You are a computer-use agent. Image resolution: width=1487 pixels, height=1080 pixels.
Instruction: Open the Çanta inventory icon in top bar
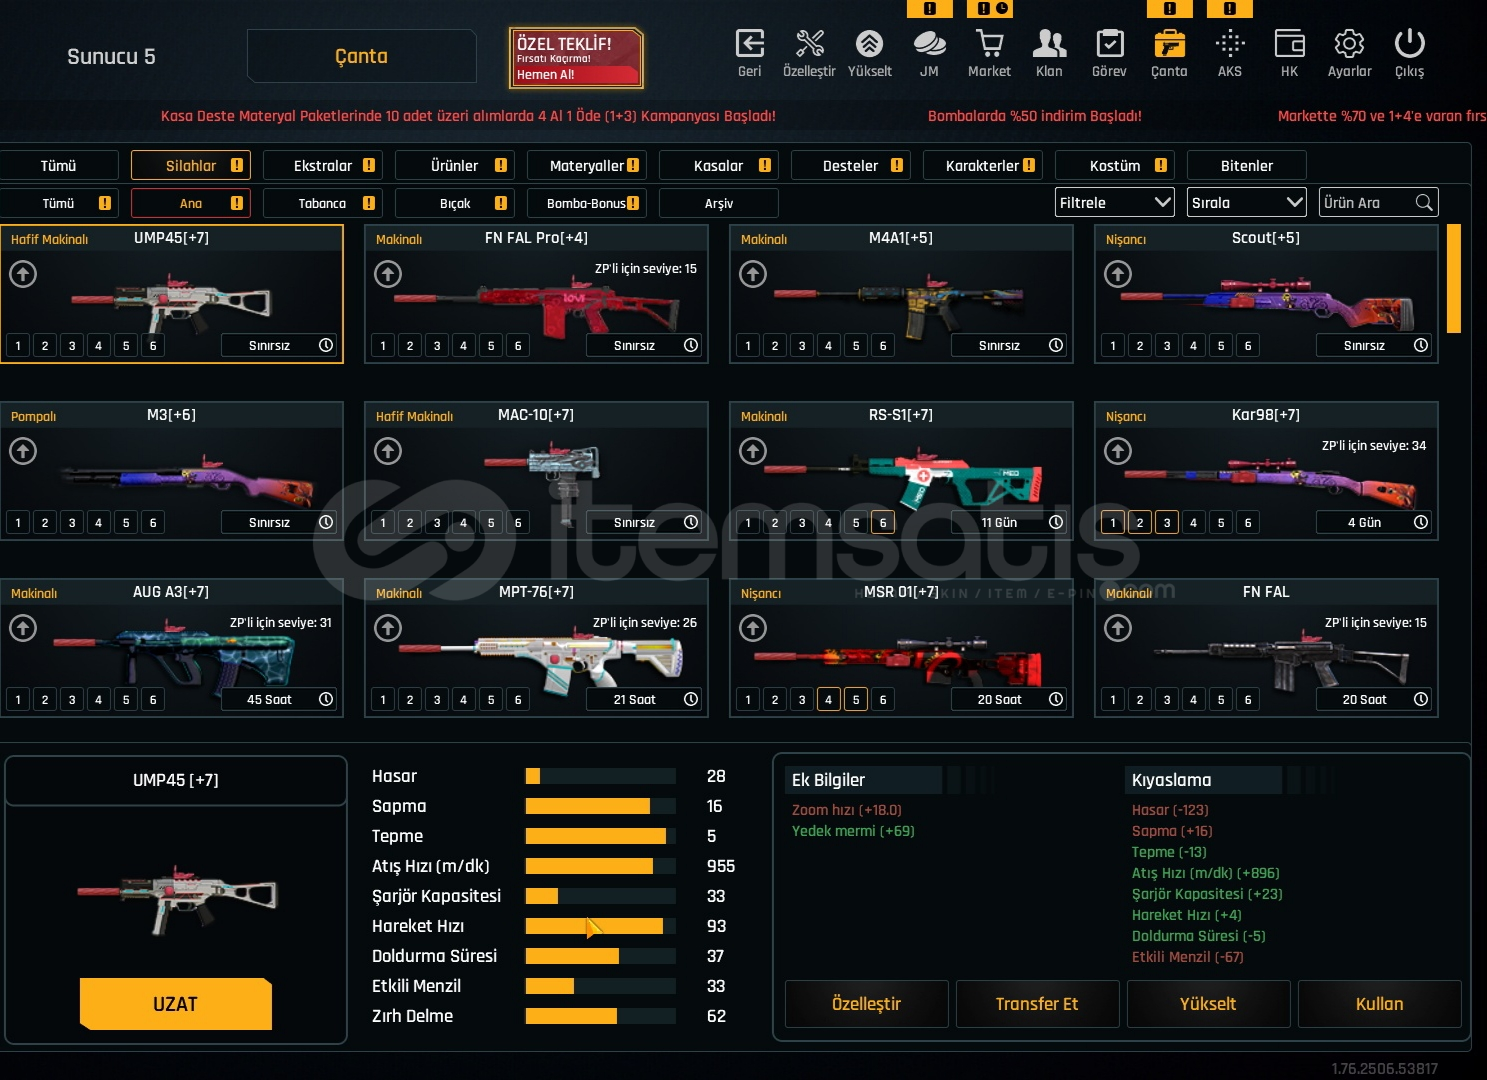click(1169, 44)
